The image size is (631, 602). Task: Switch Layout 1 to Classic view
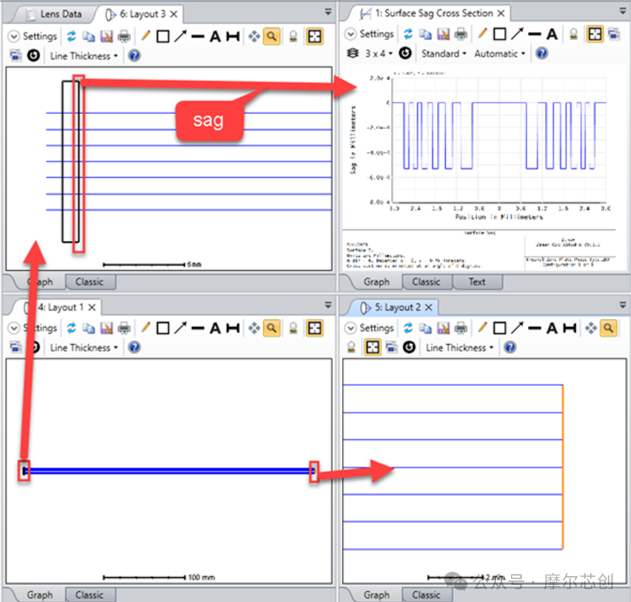point(90,595)
